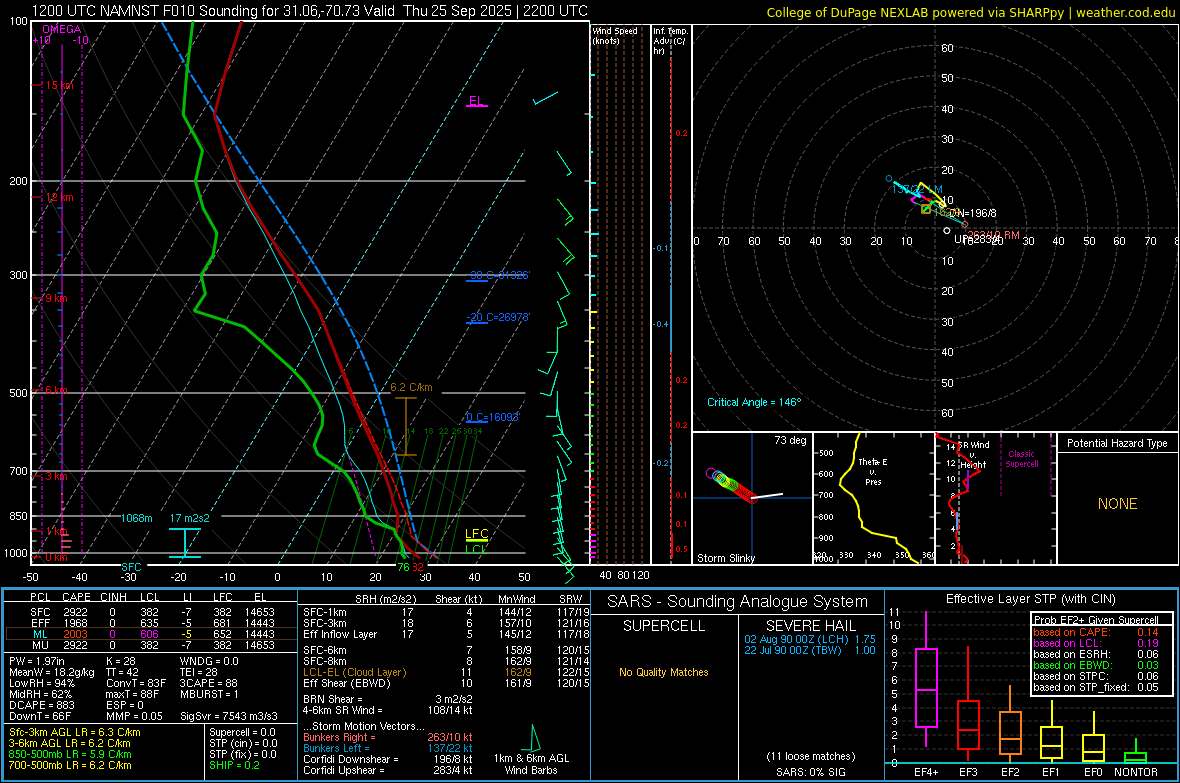Viewport: 1180px width, 783px height.
Task: Click the 1068m inflow layer label
Action: coord(137,518)
